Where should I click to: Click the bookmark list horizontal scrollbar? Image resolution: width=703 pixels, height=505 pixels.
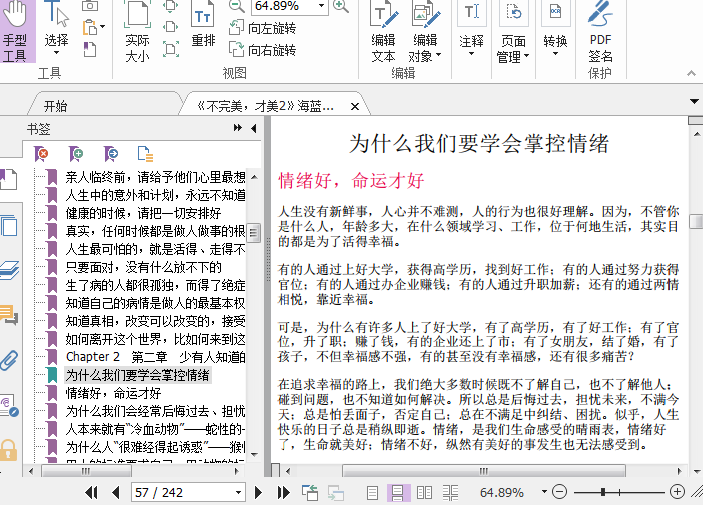coord(86,471)
